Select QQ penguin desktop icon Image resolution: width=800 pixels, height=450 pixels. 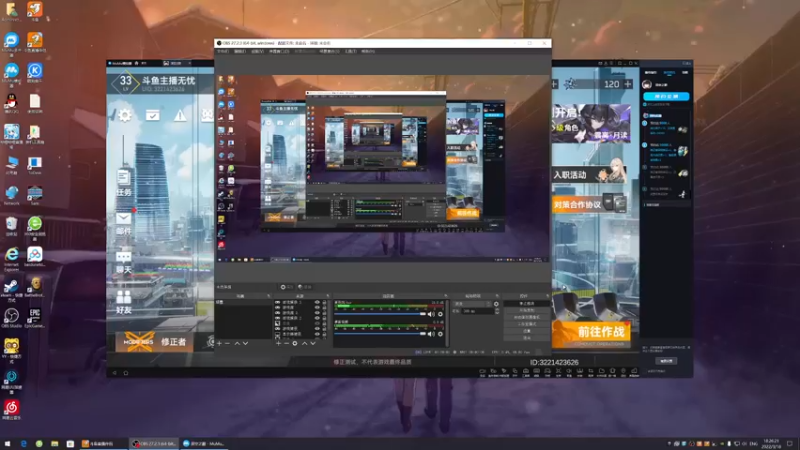11,104
